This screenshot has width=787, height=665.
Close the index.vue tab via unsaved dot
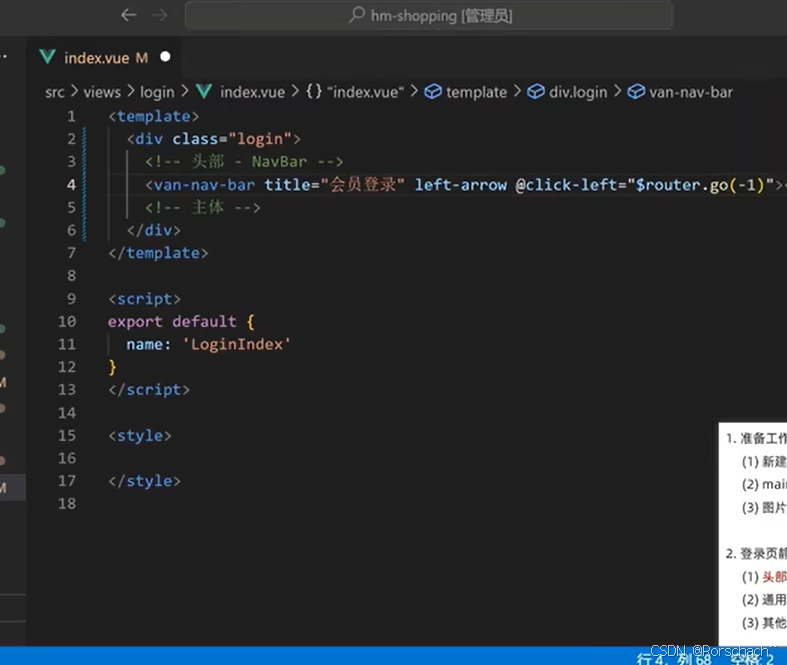click(x=165, y=57)
